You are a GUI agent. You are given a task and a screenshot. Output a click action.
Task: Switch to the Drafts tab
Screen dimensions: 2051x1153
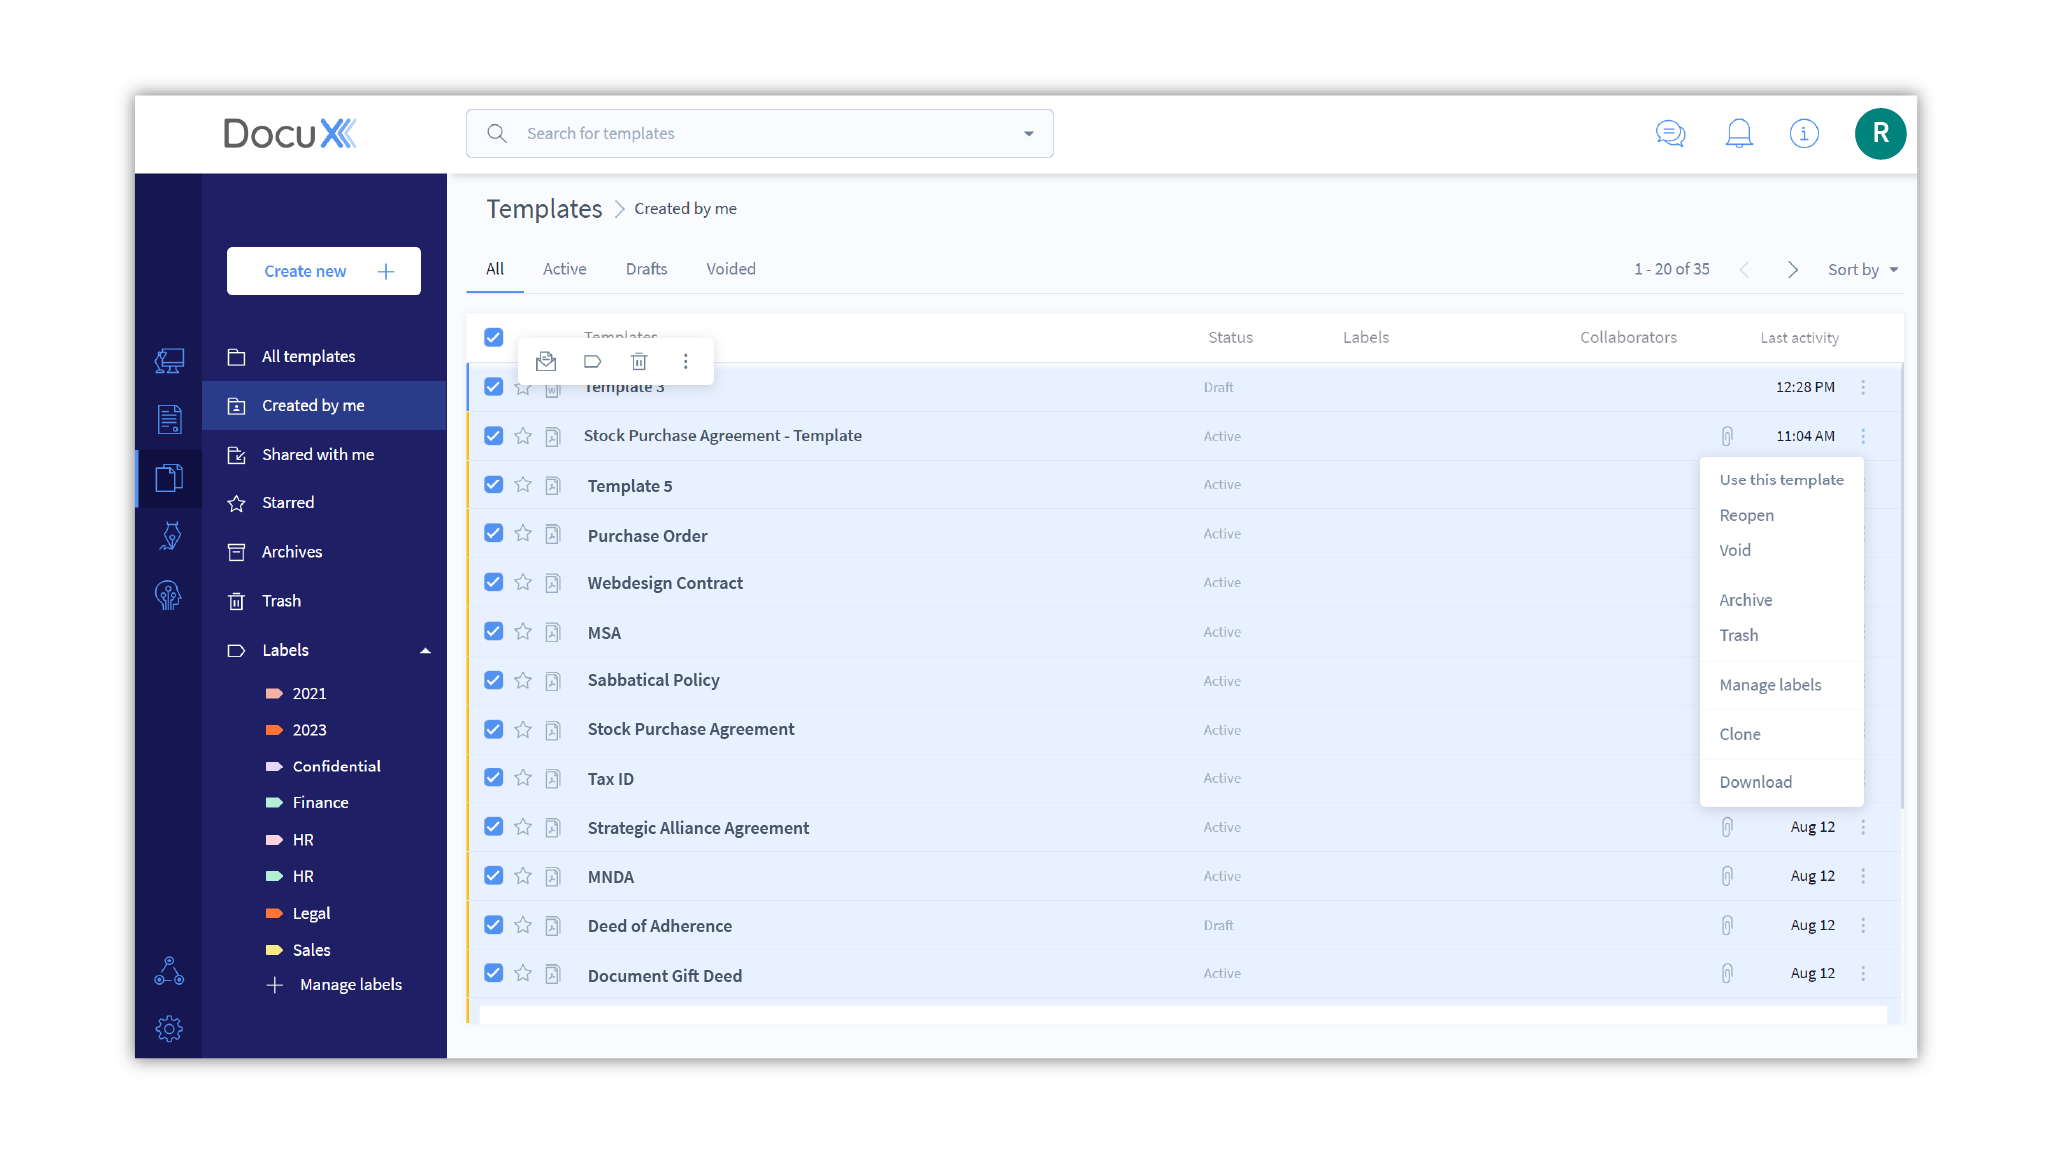point(646,269)
